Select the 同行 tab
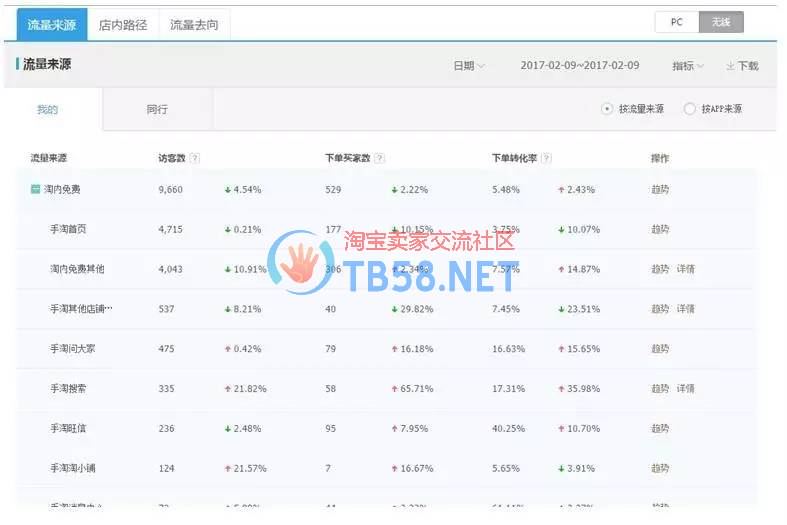Viewport: 787px width, 525px height. (157, 109)
